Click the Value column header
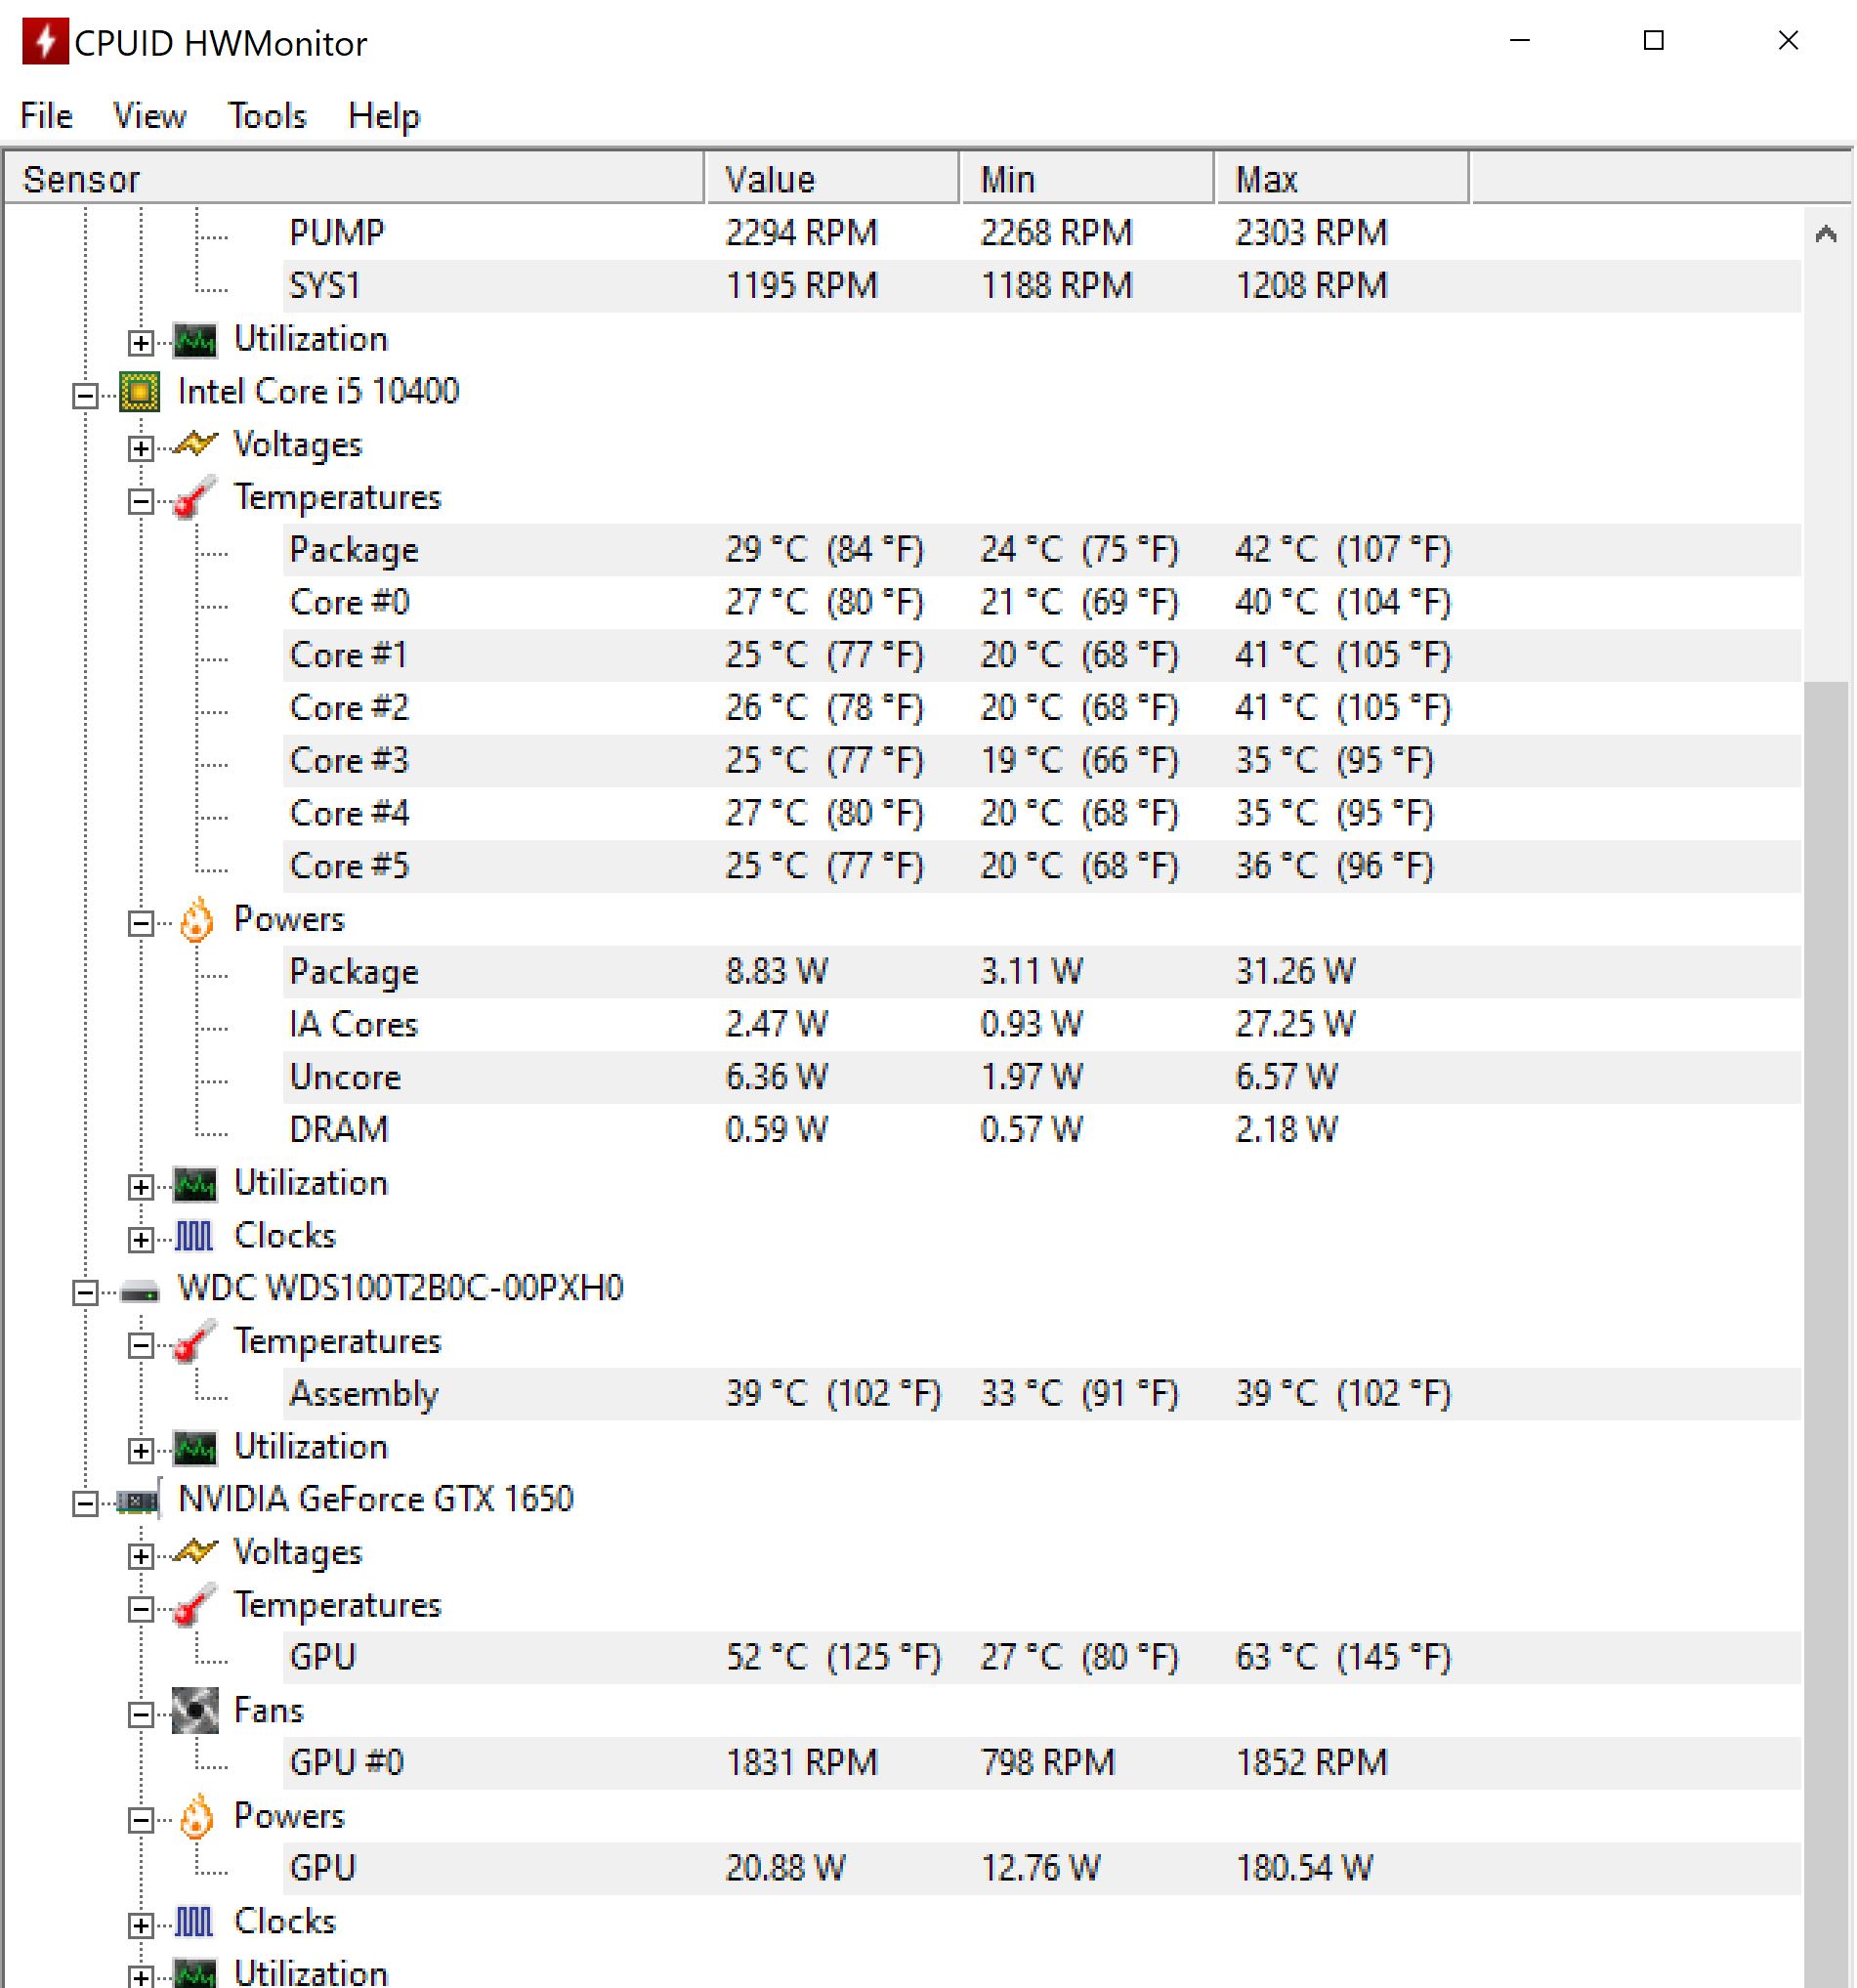Viewport: 1857px width, 1988px height. 832,179
